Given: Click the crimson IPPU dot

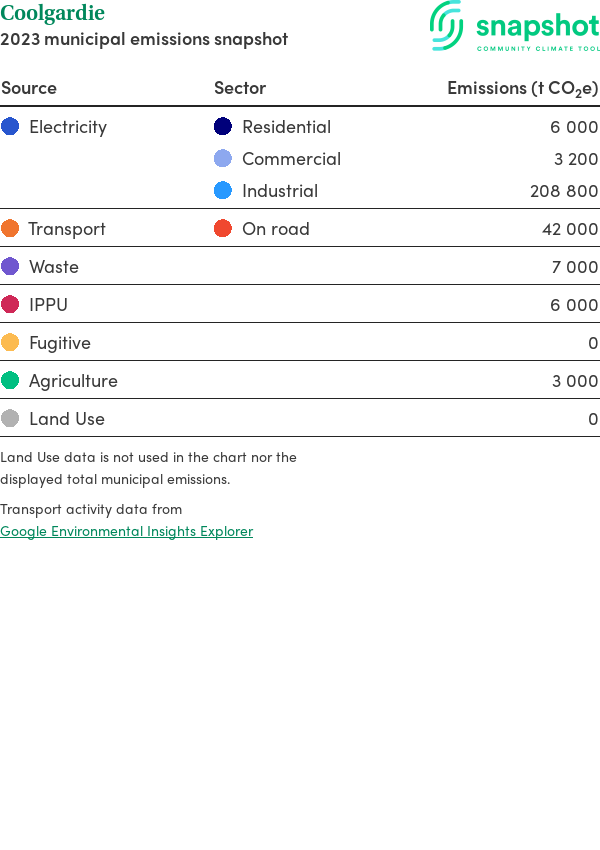Looking at the screenshot, I should pyautogui.click(x=10, y=305).
